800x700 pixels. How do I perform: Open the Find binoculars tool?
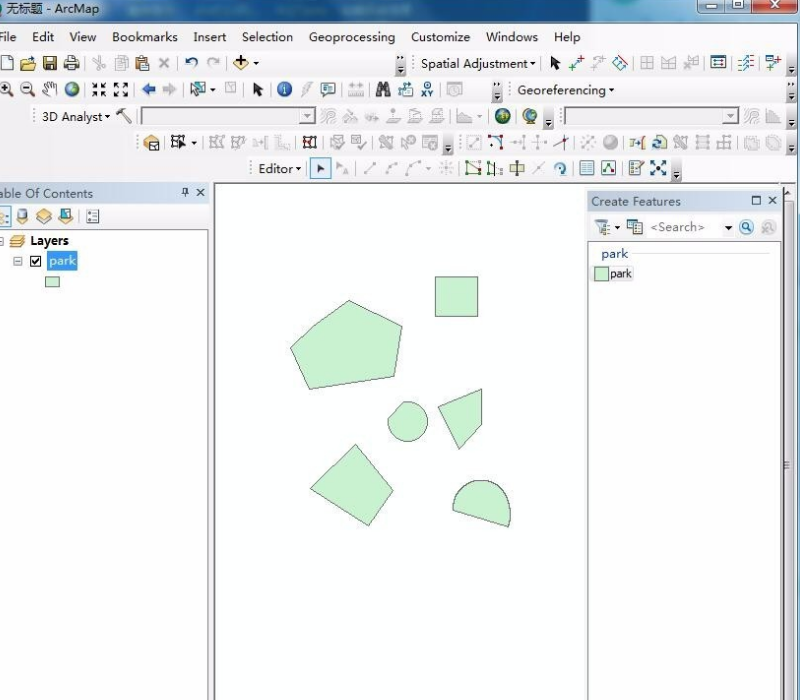[383, 90]
